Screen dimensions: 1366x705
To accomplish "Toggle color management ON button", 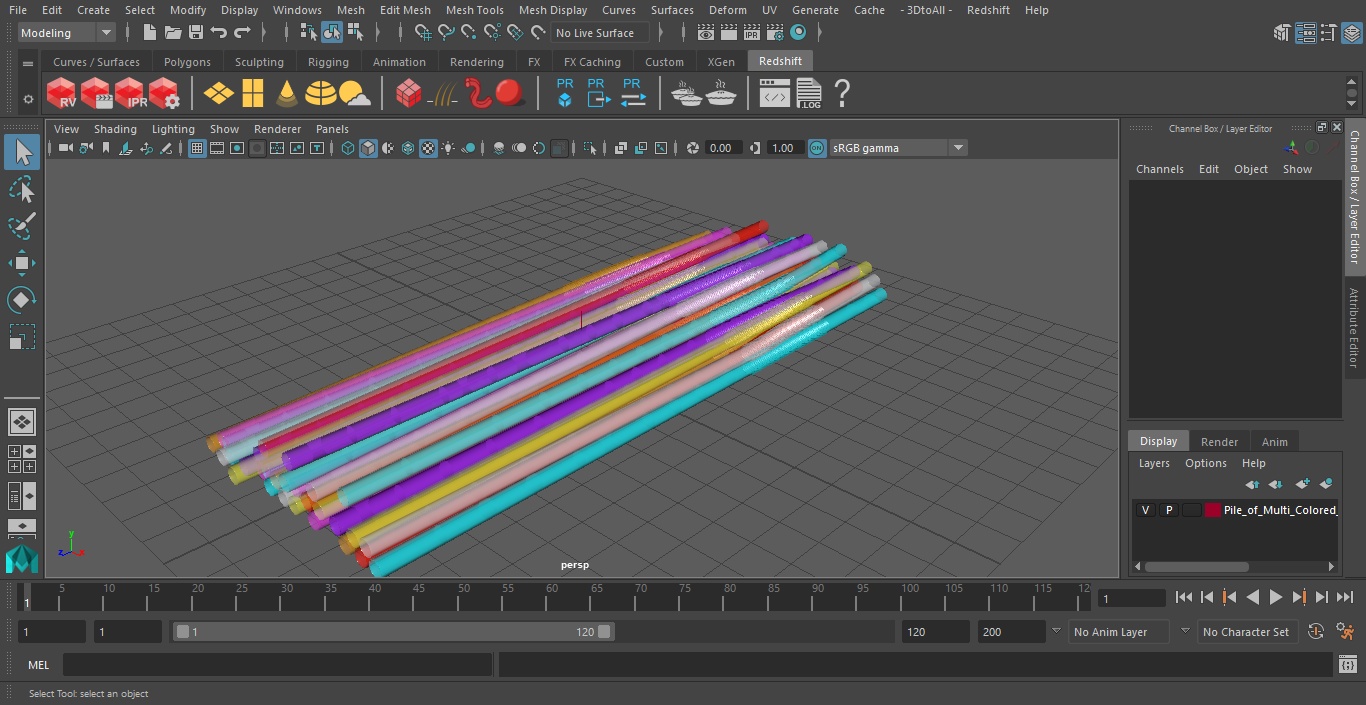I will 817,148.
